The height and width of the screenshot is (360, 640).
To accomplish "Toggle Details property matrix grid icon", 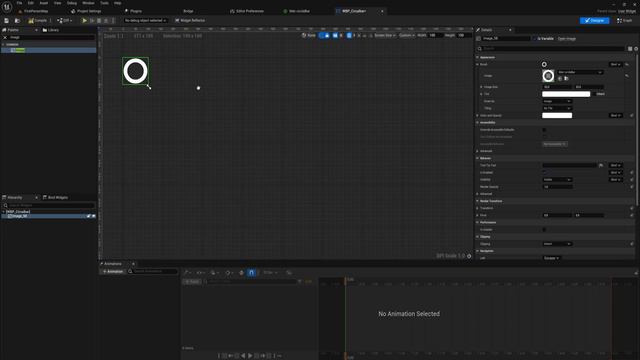I will [x=630, y=49].
